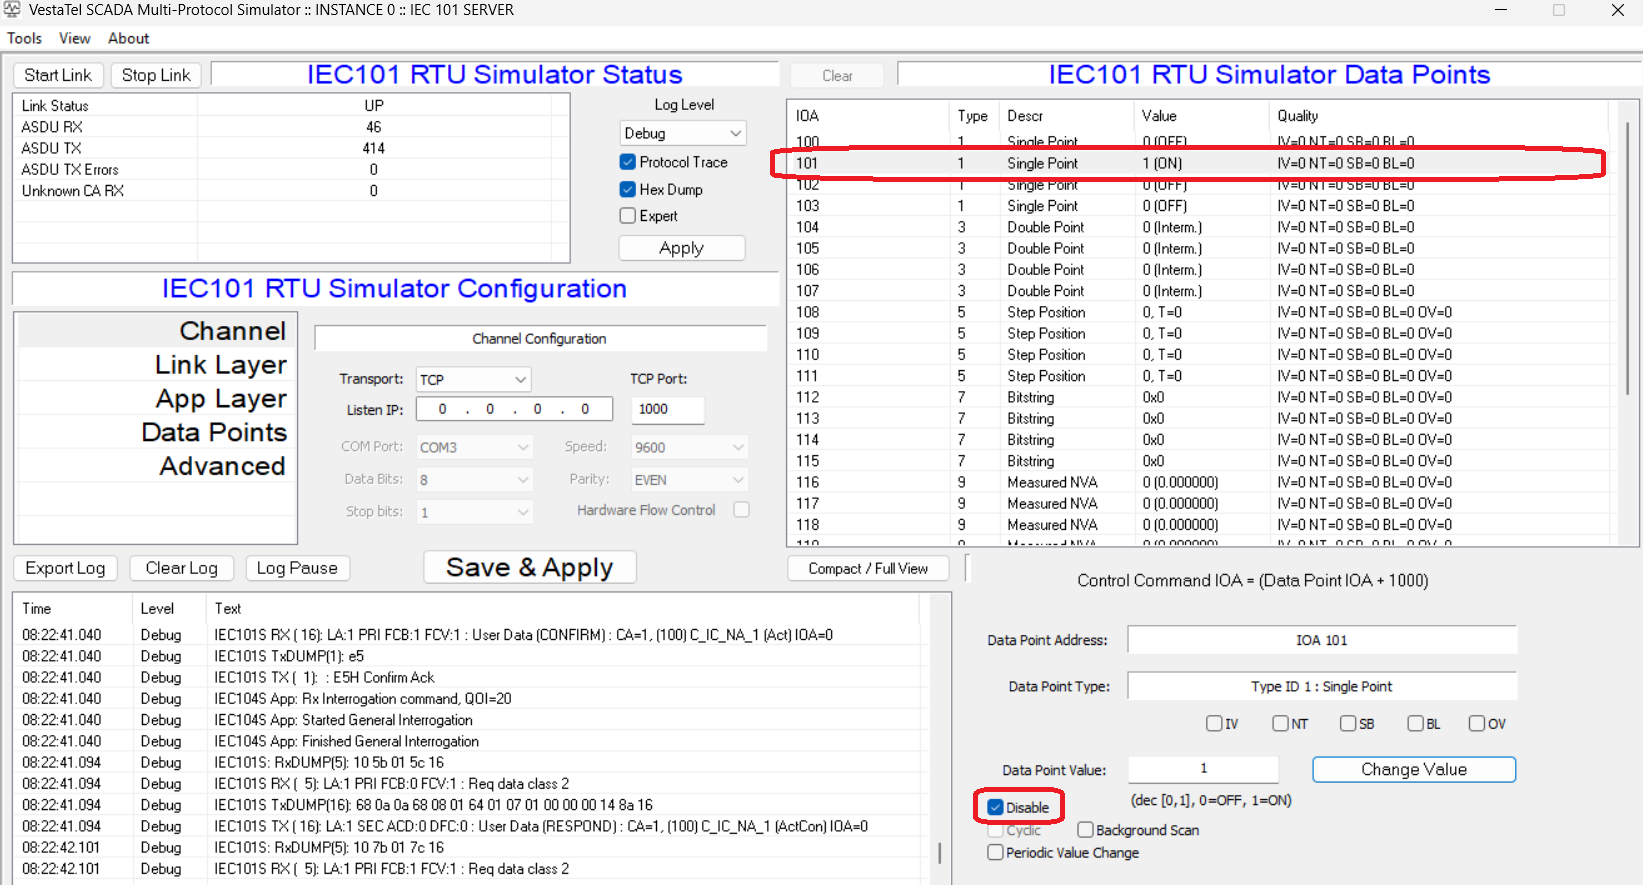Enable the Expert checkbox
Image resolution: width=1643 pixels, height=885 pixels.
[x=628, y=216]
